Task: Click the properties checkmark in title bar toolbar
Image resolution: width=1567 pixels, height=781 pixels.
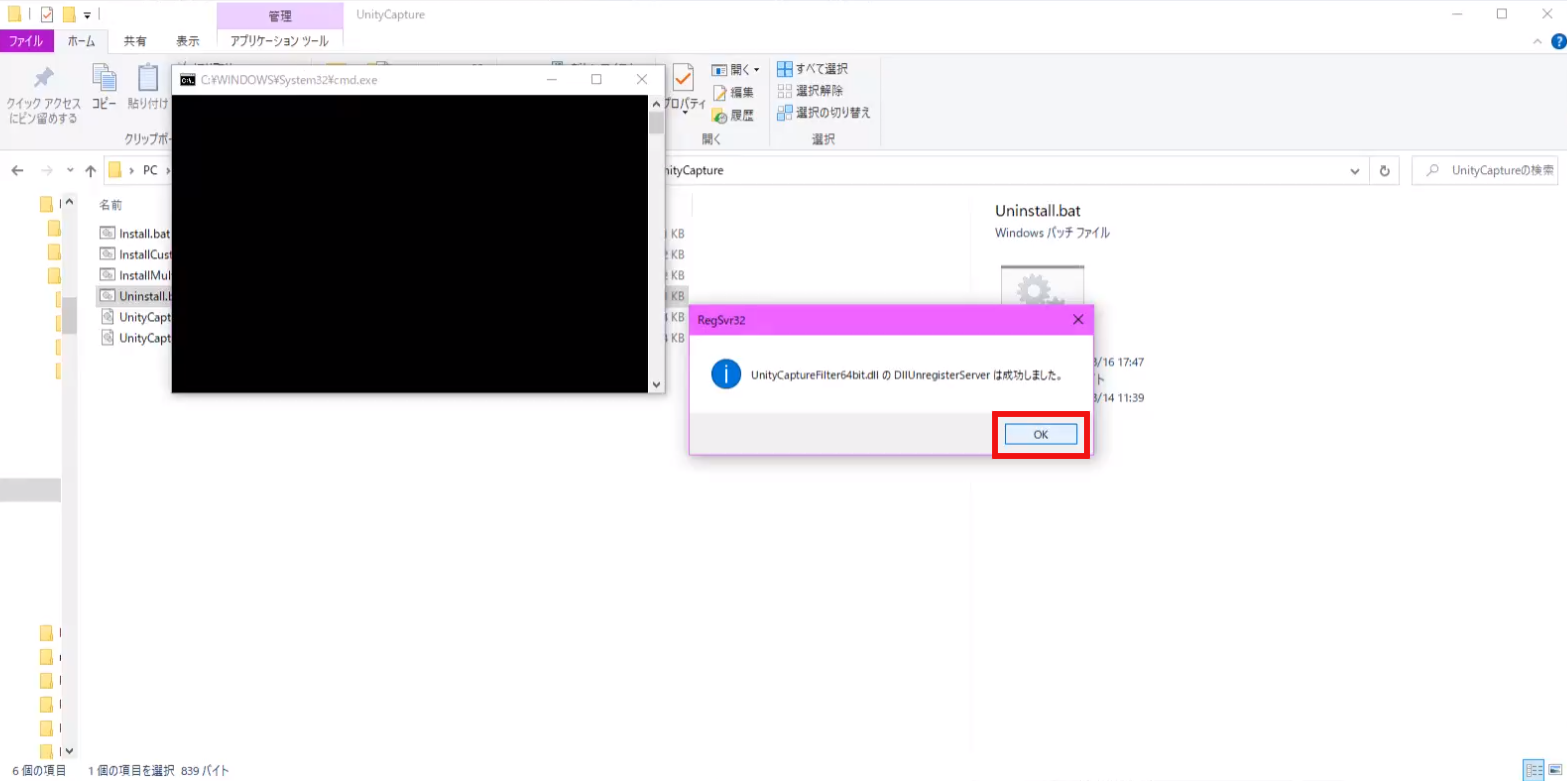Action: [46, 14]
